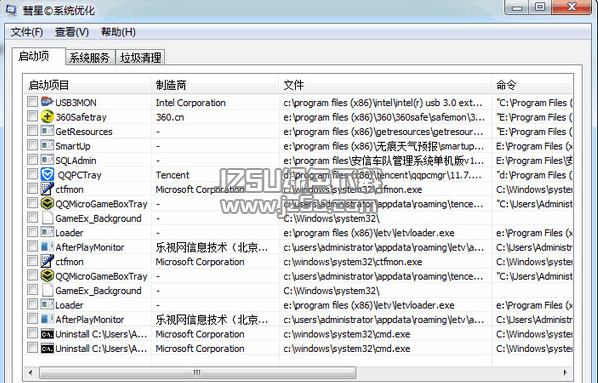Viewport: 598px width, 383px height.
Task: Click the GetResources entry icon
Action: click(x=47, y=131)
